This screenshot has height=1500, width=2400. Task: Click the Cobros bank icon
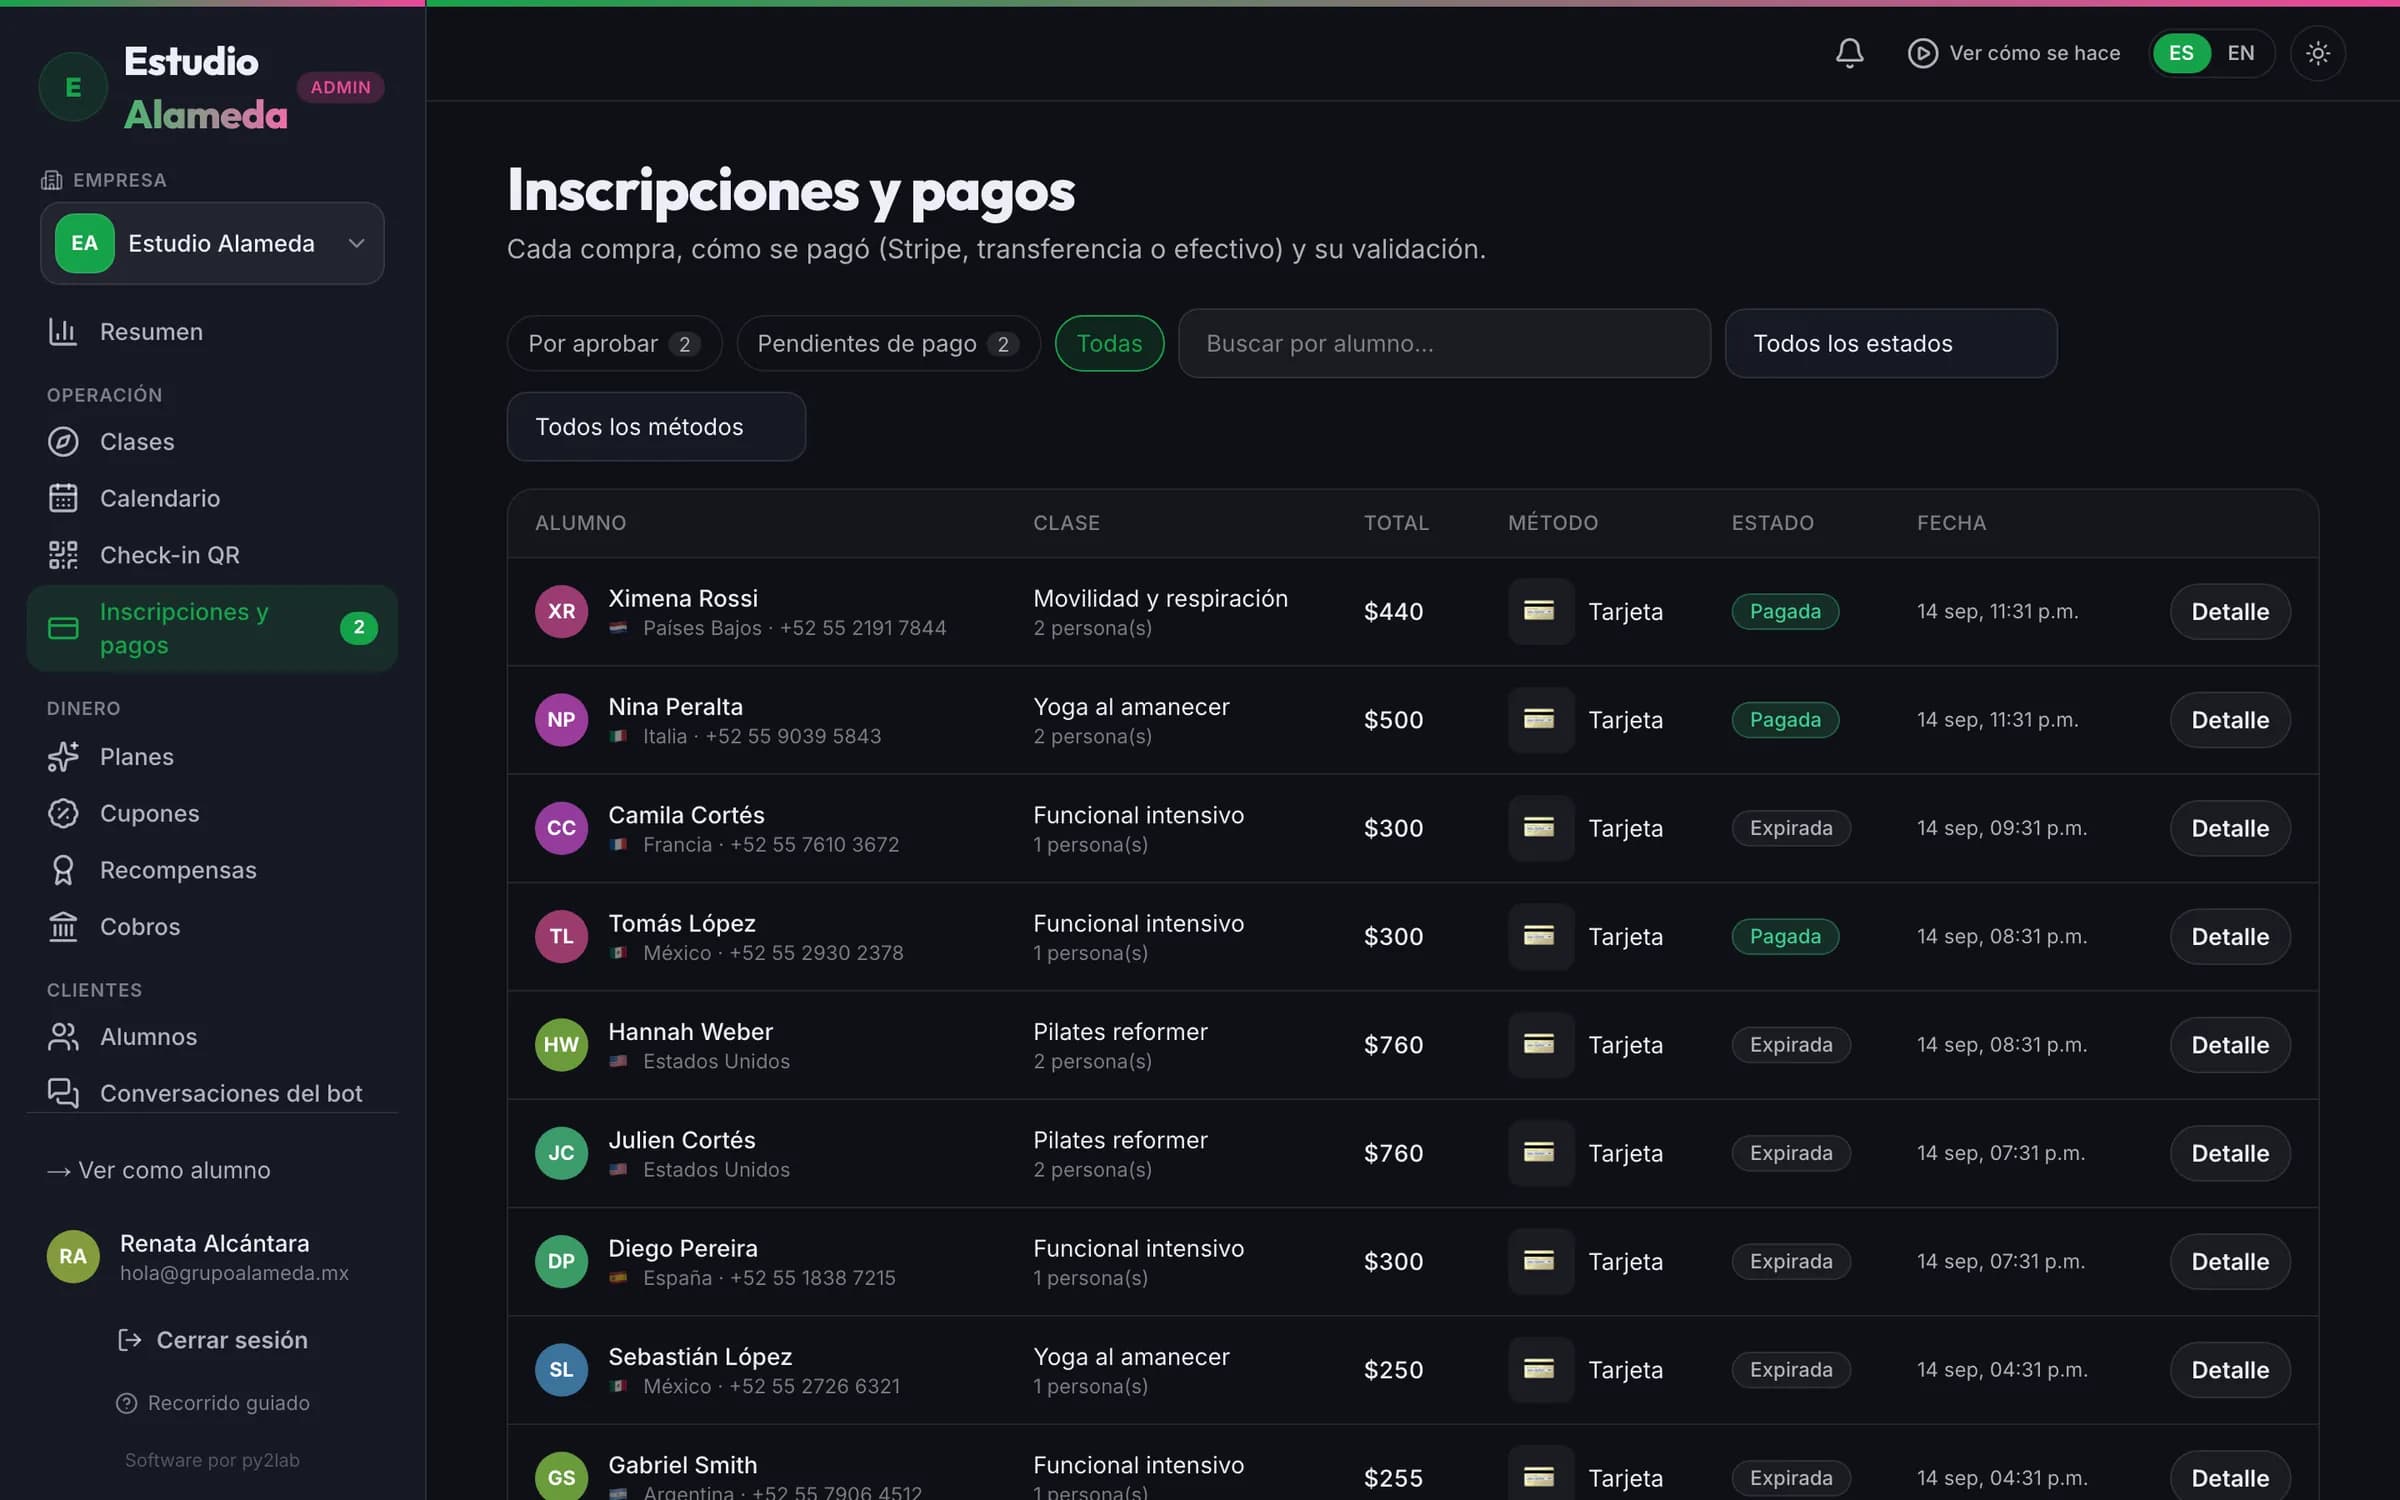(63, 927)
